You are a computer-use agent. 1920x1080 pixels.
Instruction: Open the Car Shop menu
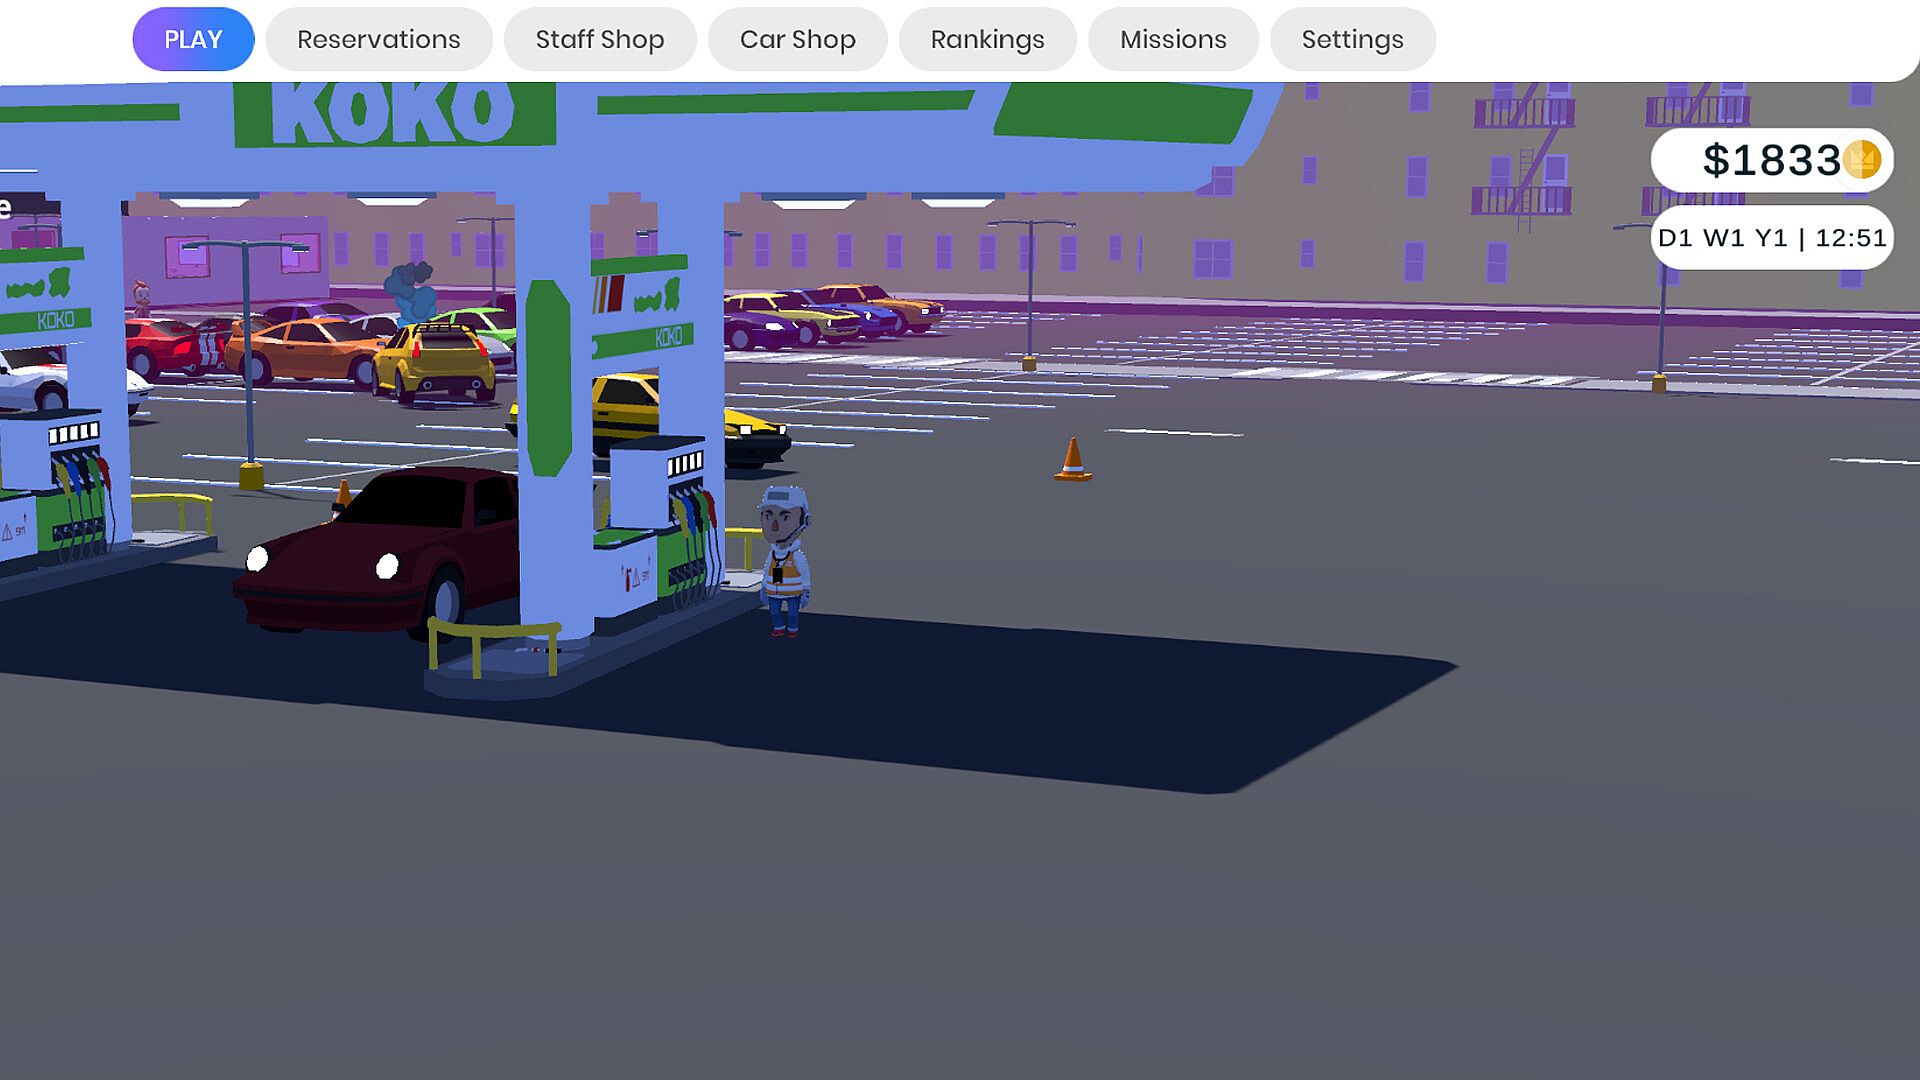click(x=797, y=39)
